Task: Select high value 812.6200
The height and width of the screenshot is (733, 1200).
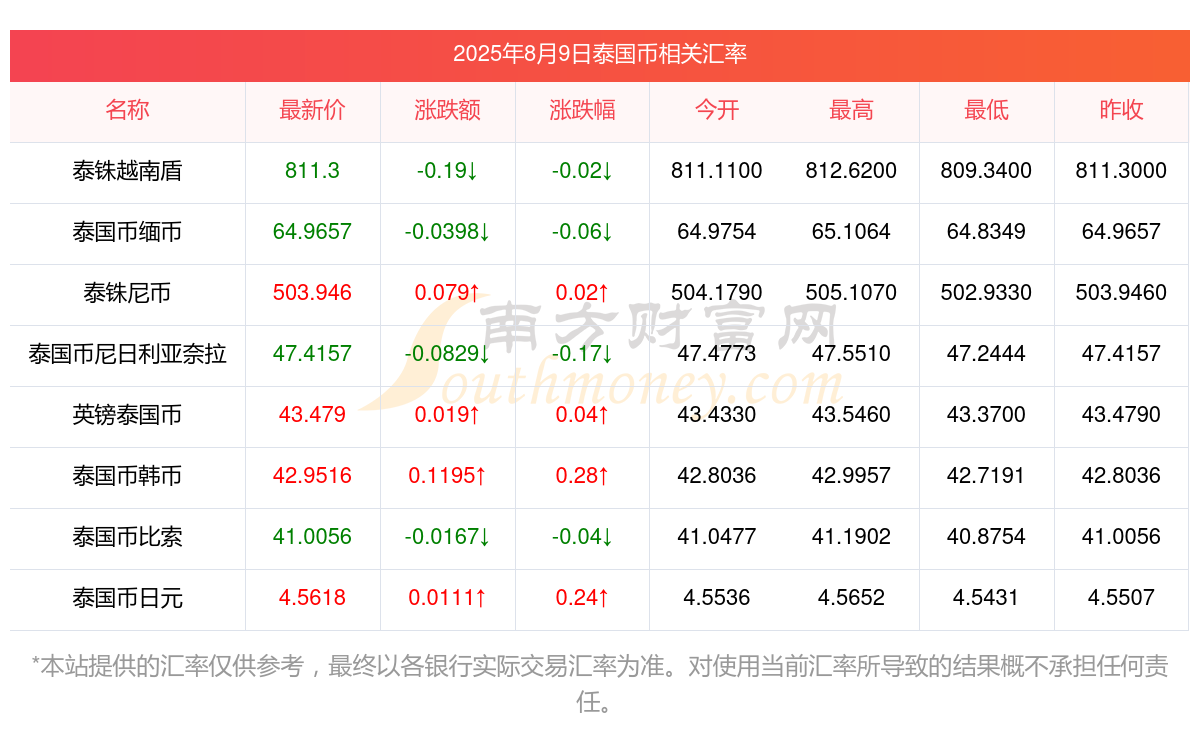Action: coord(851,171)
